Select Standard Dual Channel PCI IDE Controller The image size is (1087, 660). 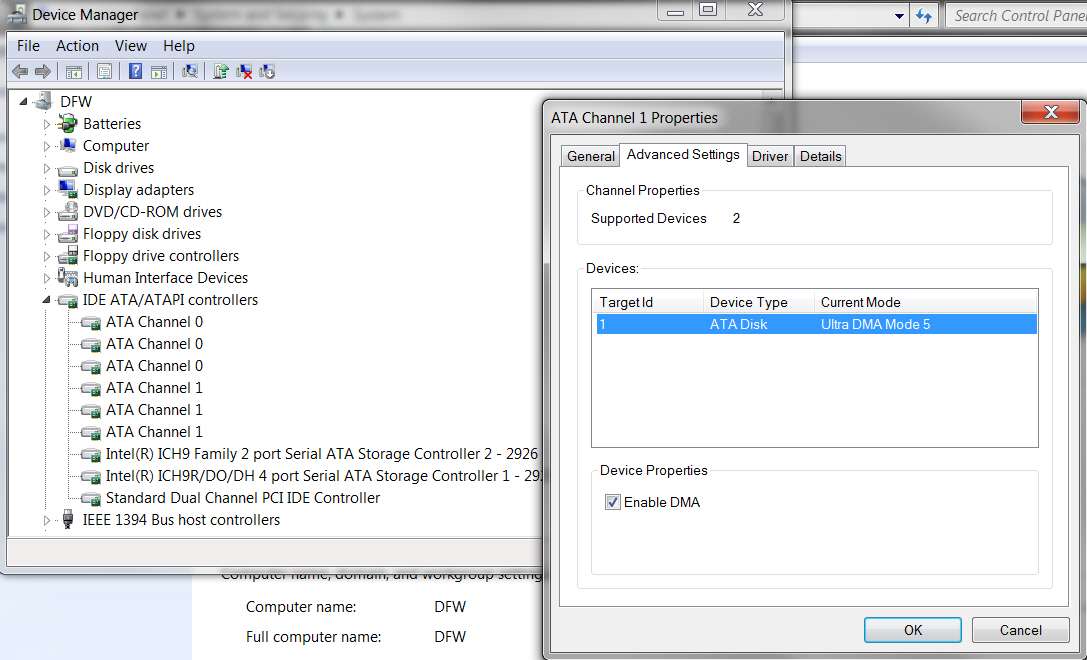242,498
